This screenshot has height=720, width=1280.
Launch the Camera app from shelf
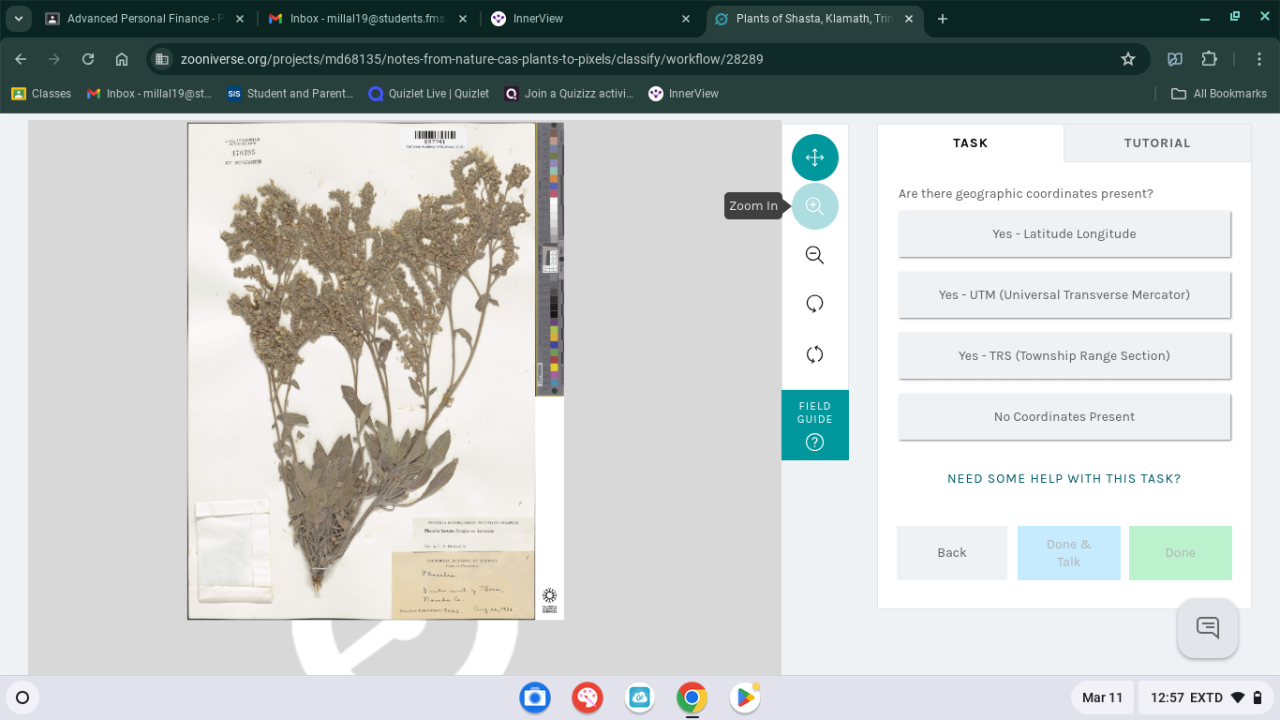535,697
